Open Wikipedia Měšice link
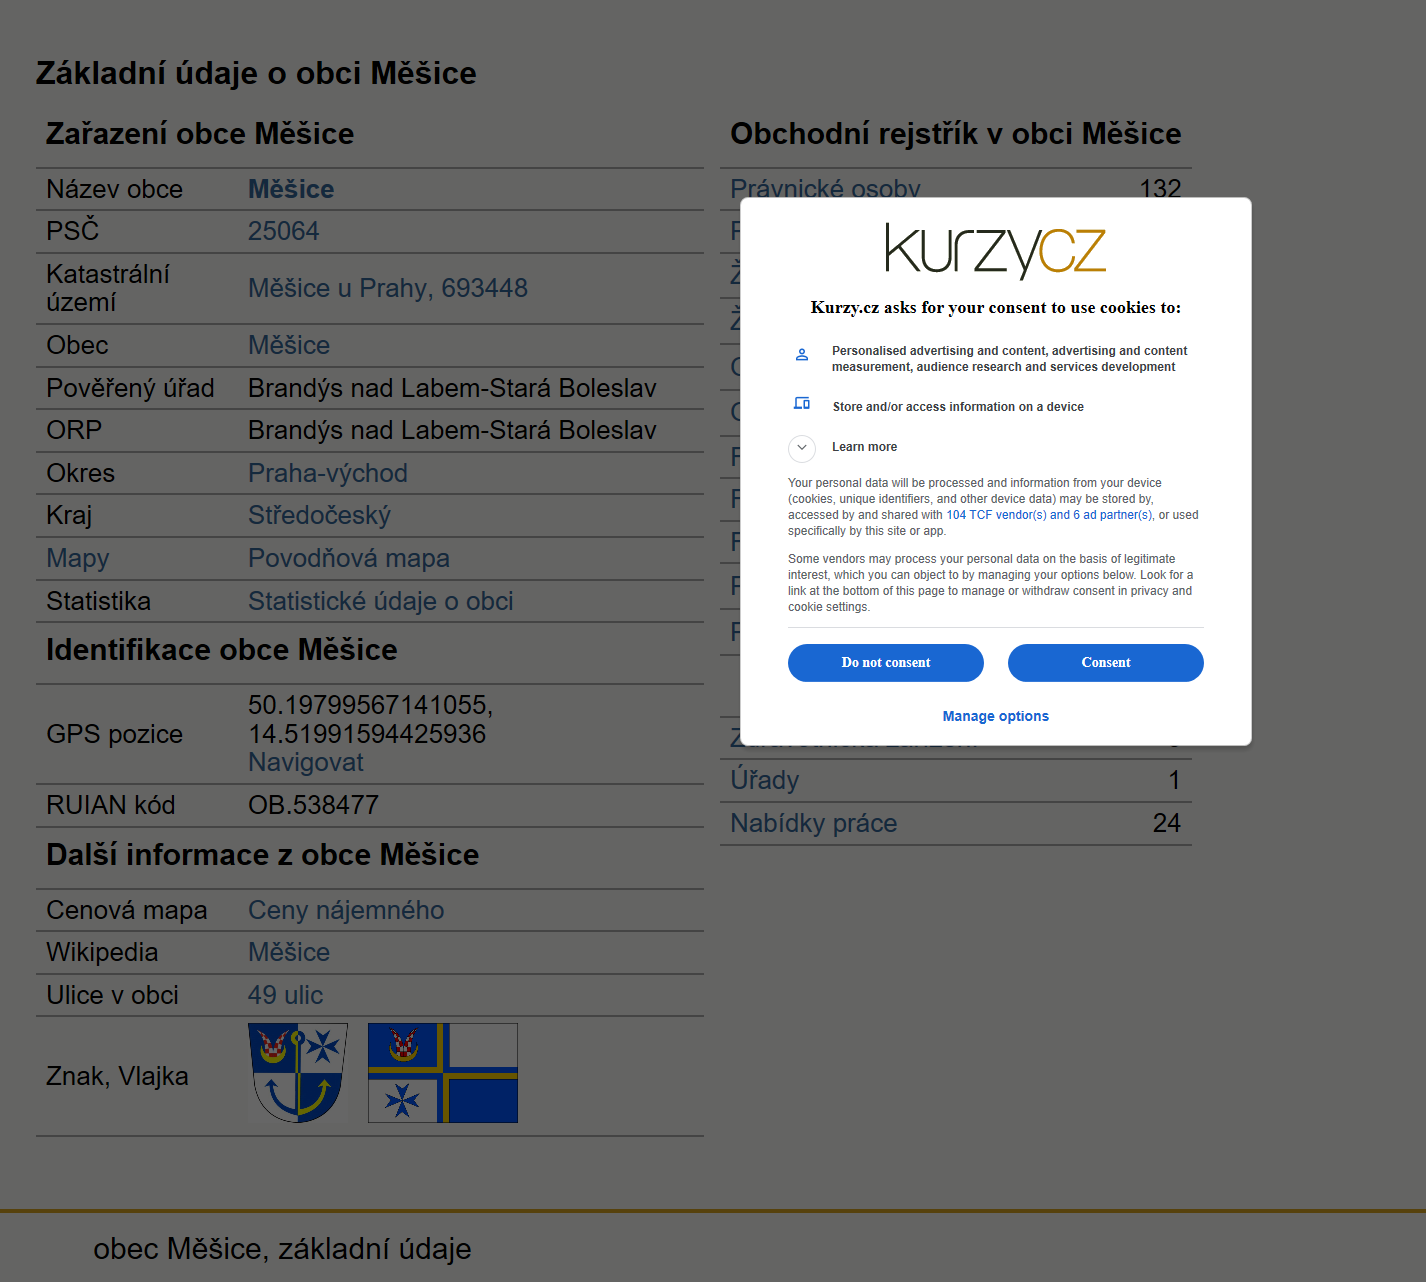The width and height of the screenshot is (1426, 1282). coord(289,952)
